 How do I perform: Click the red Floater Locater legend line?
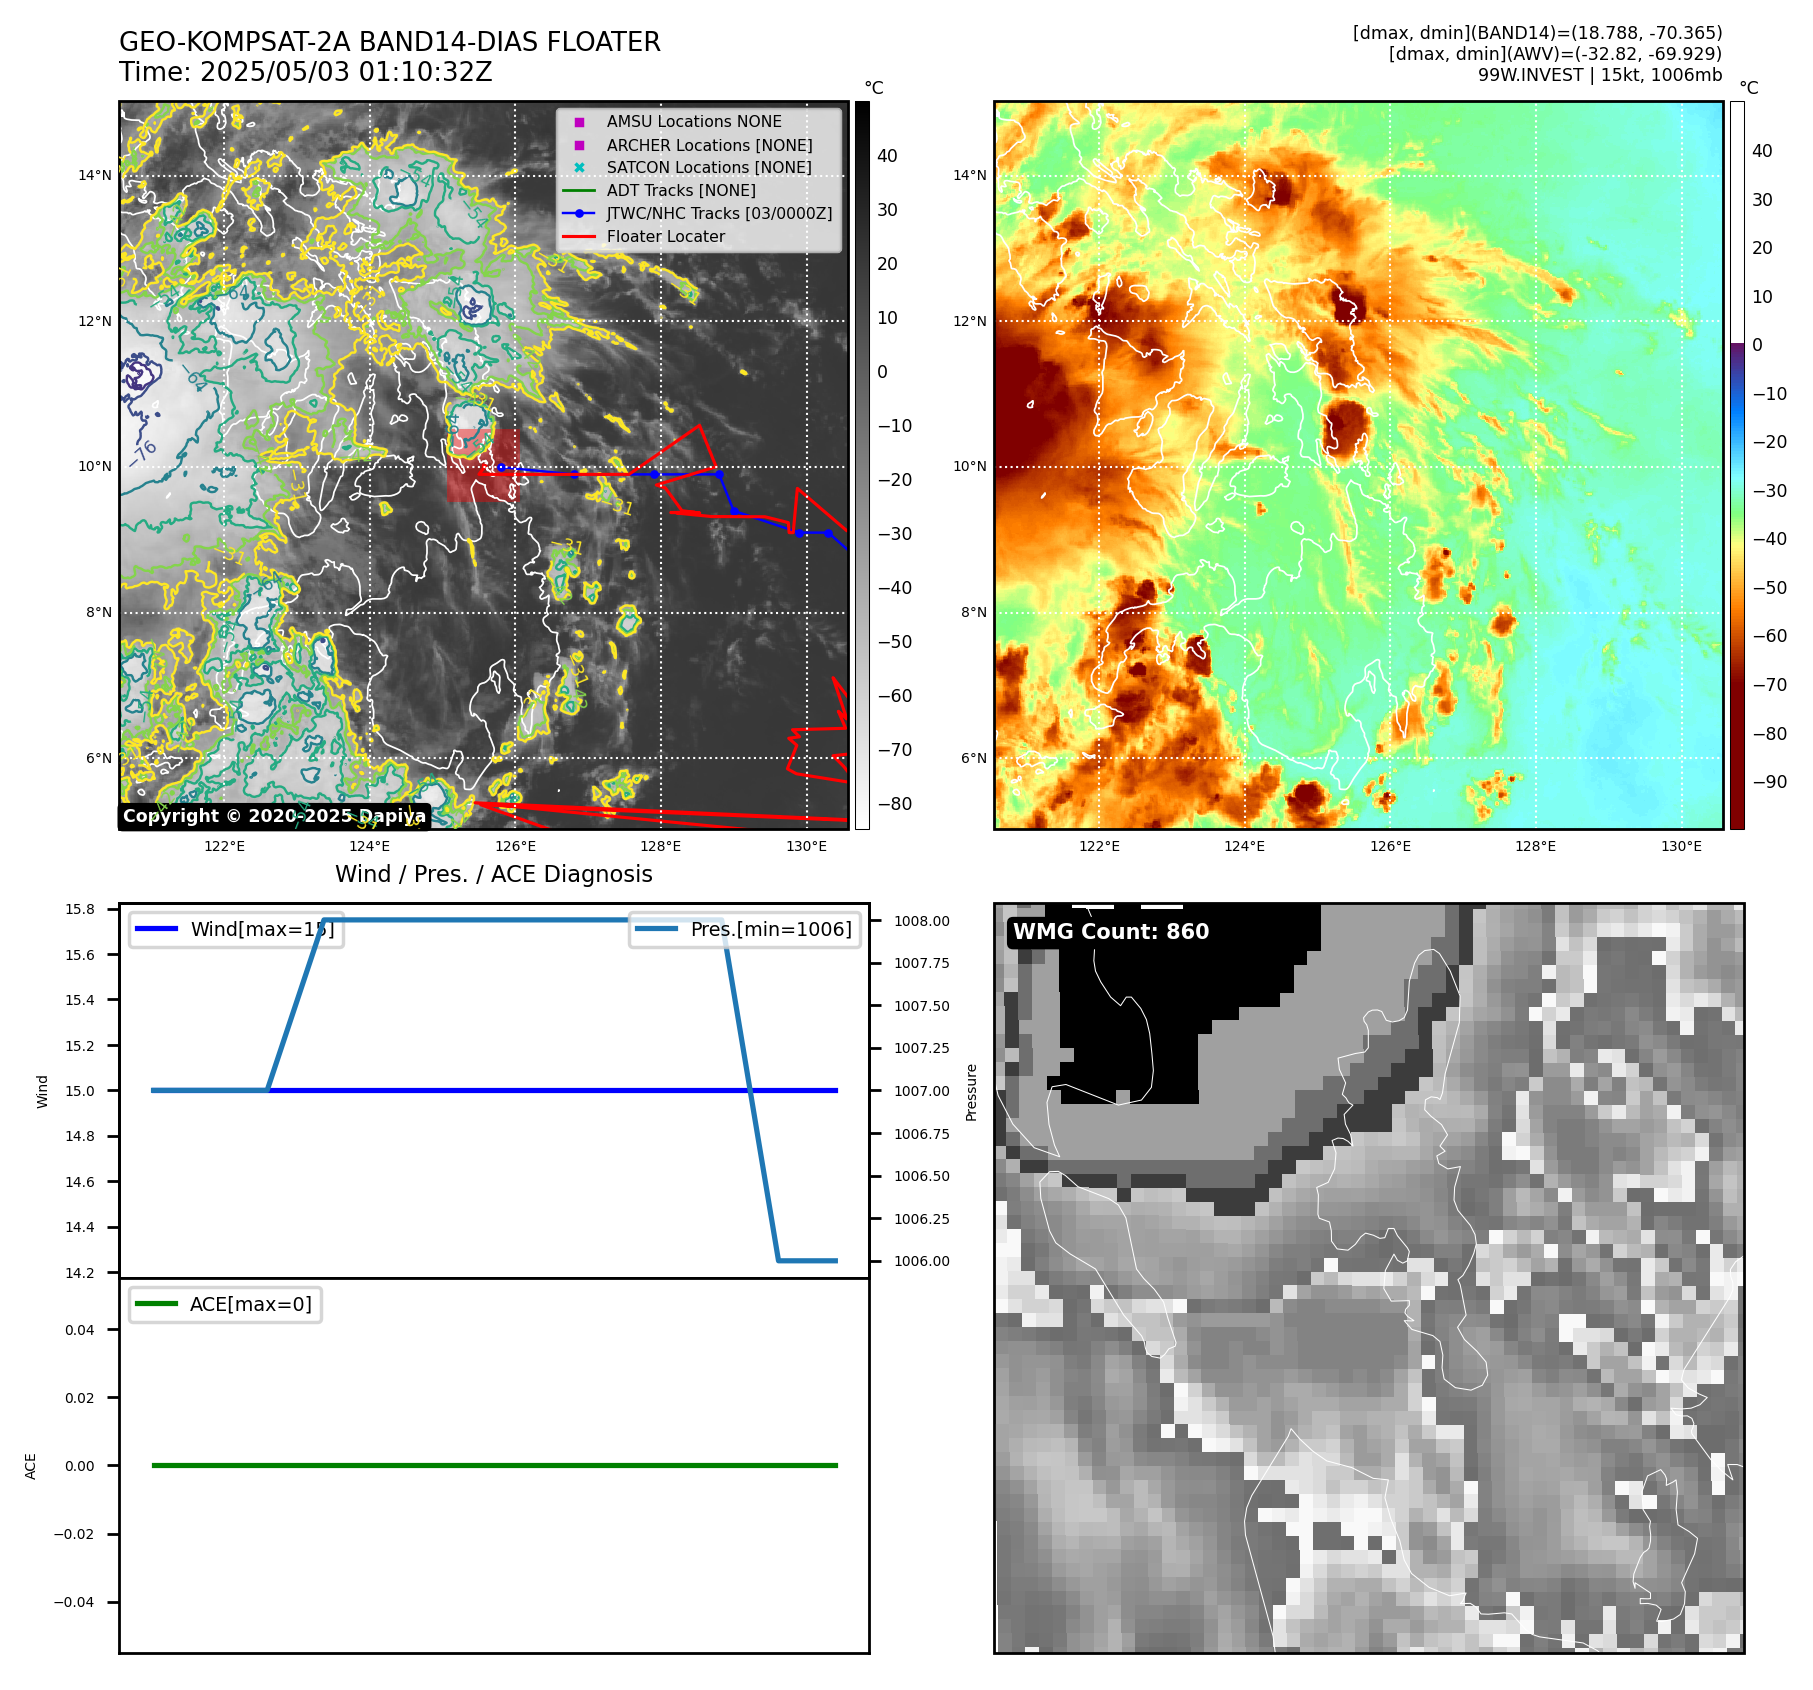[579, 237]
